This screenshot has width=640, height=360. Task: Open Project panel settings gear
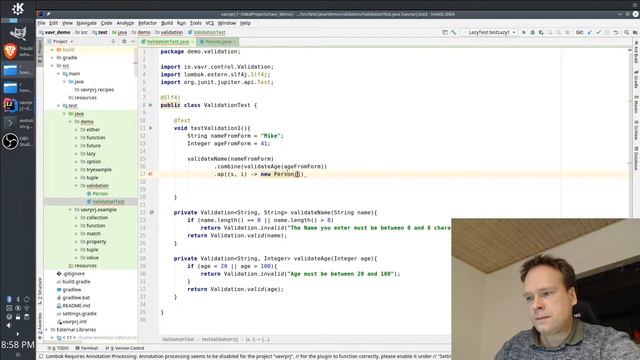(x=124, y=42)
